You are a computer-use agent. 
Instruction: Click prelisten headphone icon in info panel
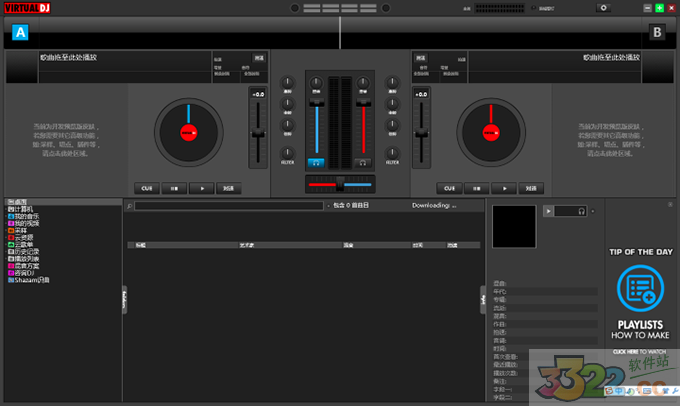point(582,211)
